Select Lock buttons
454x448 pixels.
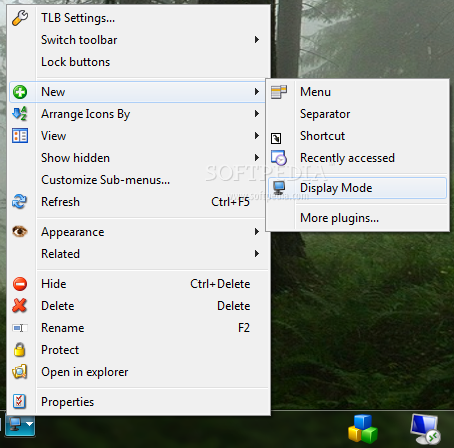(139, 62)
